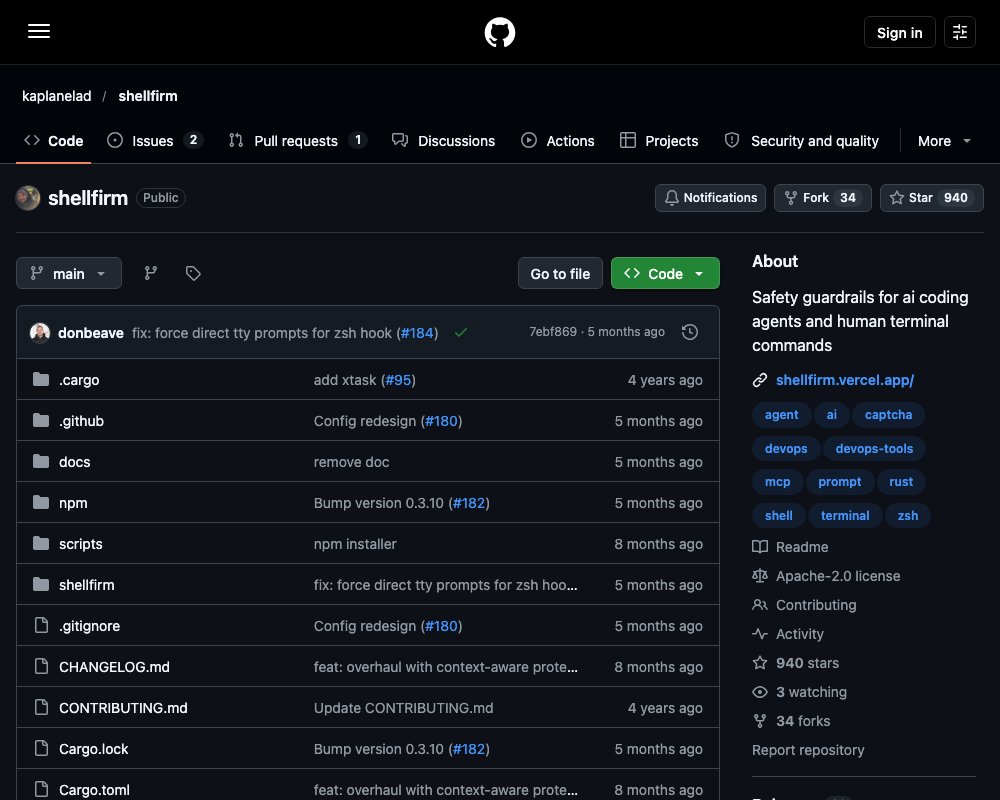The height and width of the screenshot is (800, 1000).
Task: Click the Sign in button
Action: (899, 32)
